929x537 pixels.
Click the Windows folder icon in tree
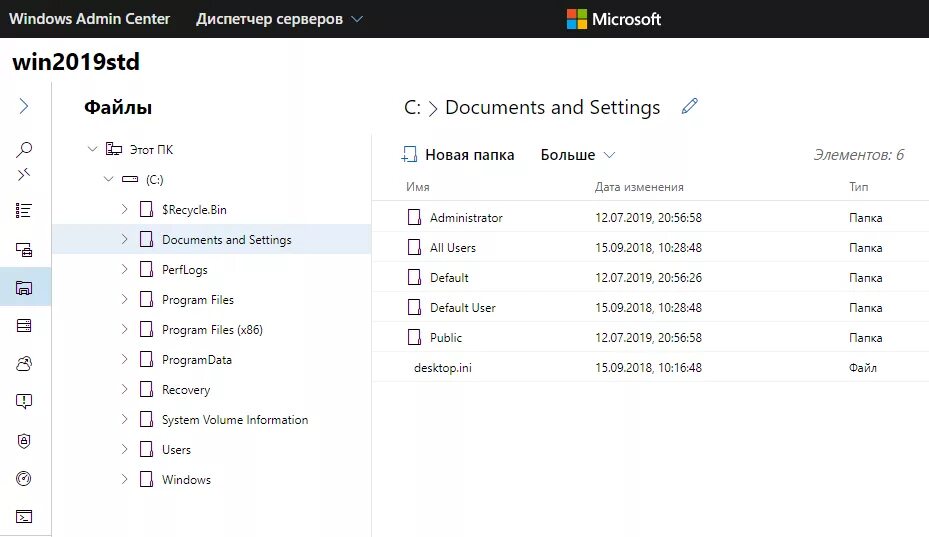[x=146, y=479]
